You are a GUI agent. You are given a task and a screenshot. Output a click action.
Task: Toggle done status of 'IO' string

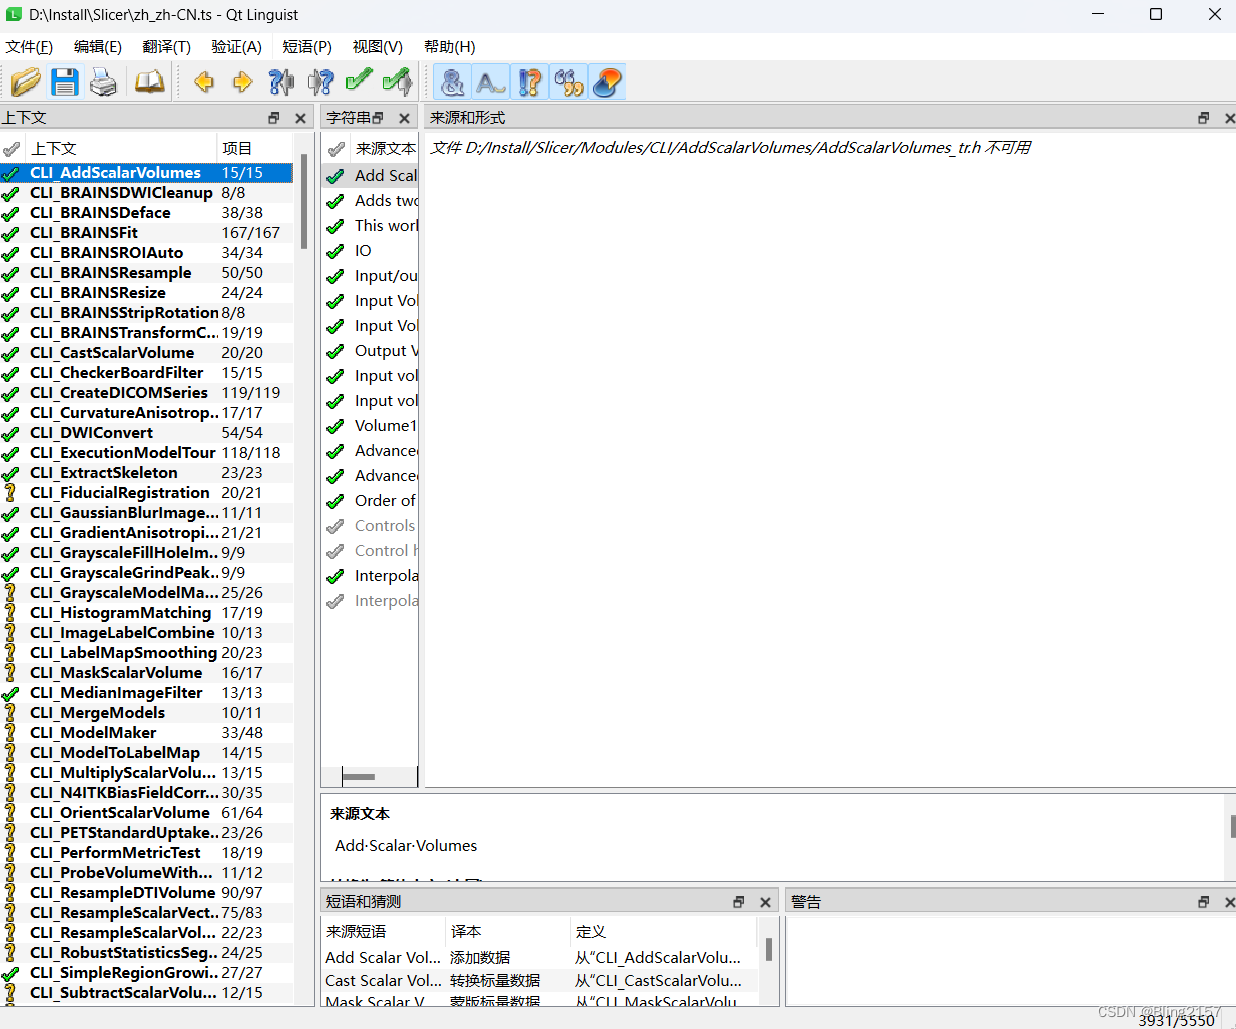click(x=336, y=251)
